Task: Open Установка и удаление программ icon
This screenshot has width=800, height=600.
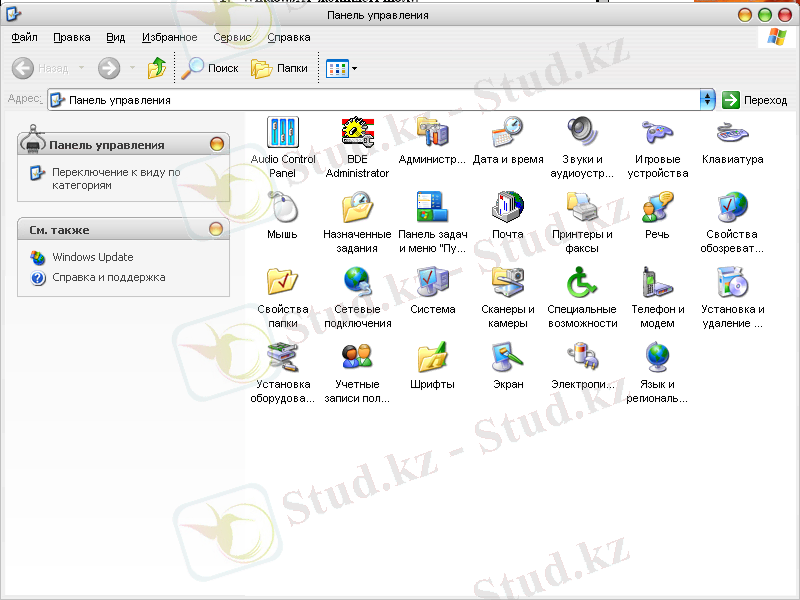Action: (732, 282)
